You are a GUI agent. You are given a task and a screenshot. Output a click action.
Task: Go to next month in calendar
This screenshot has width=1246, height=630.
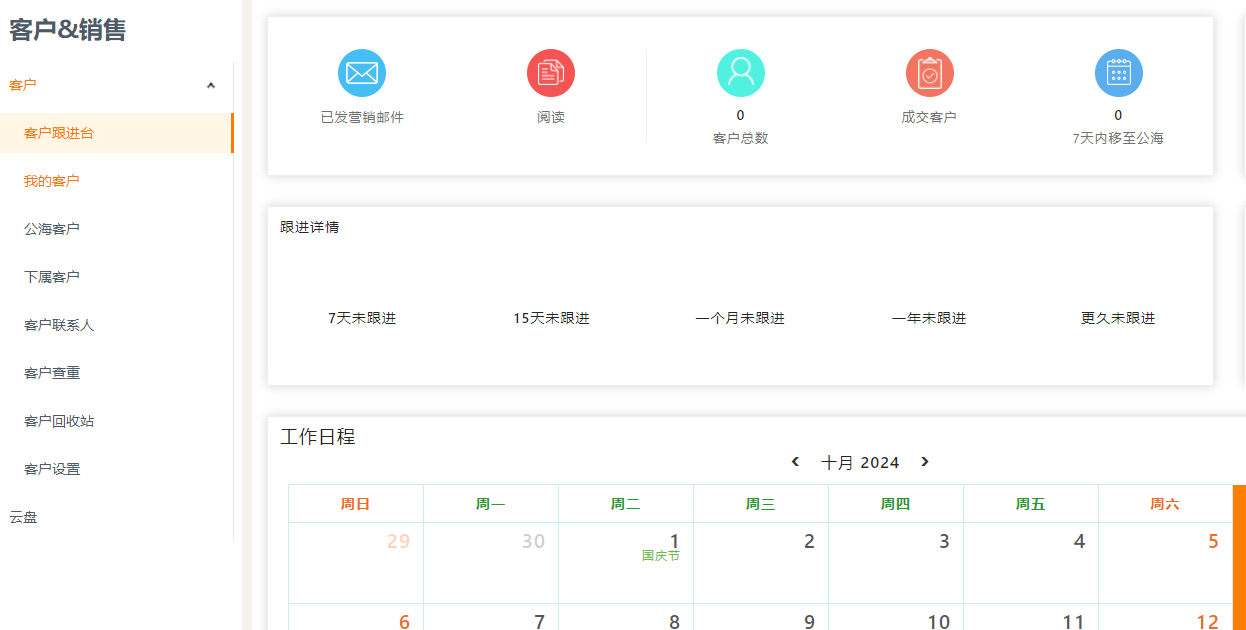(925, 462)
